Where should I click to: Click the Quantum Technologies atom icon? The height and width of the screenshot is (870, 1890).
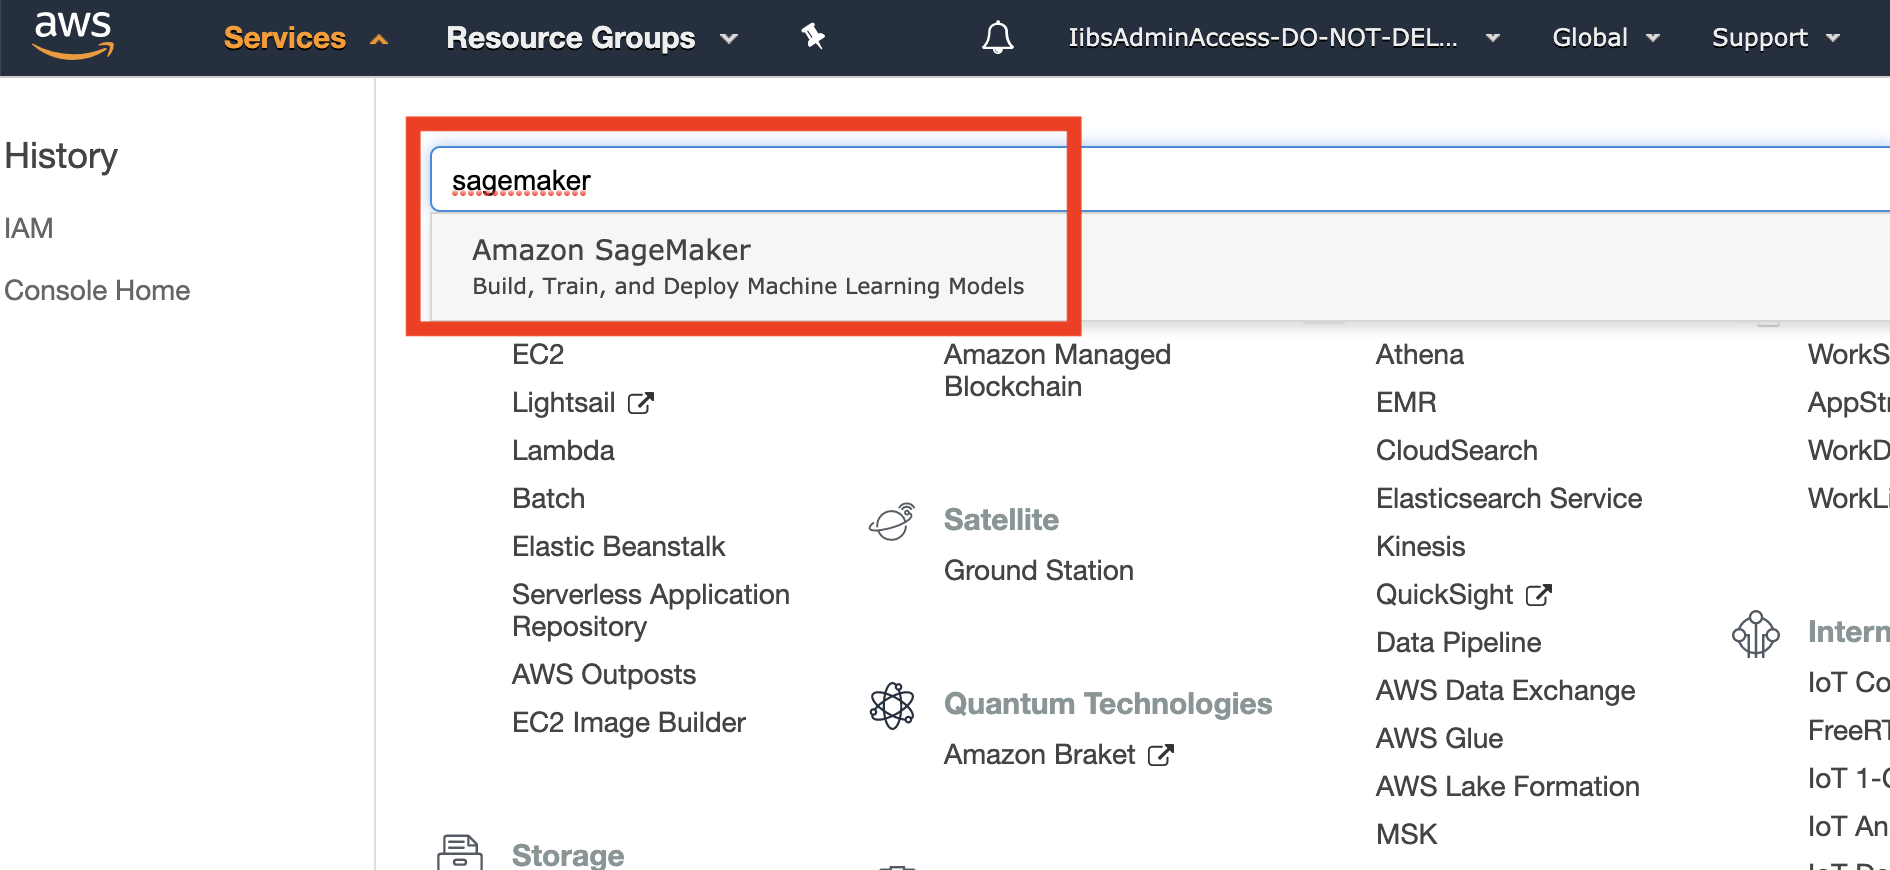pyautogui.click(x=892, y=706)
